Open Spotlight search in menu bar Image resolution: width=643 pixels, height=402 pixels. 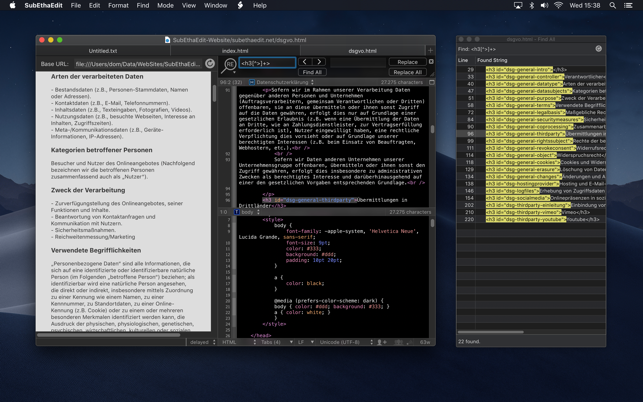coord(612,5)
